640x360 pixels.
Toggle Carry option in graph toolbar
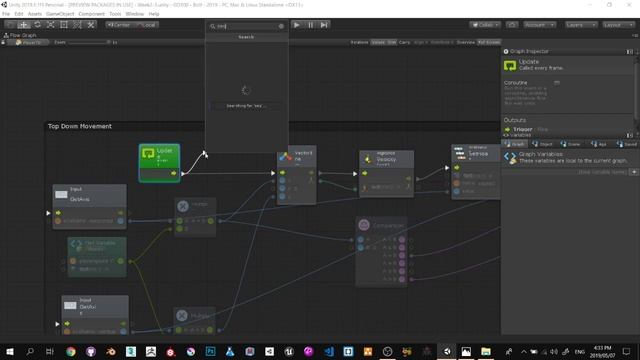404,42
